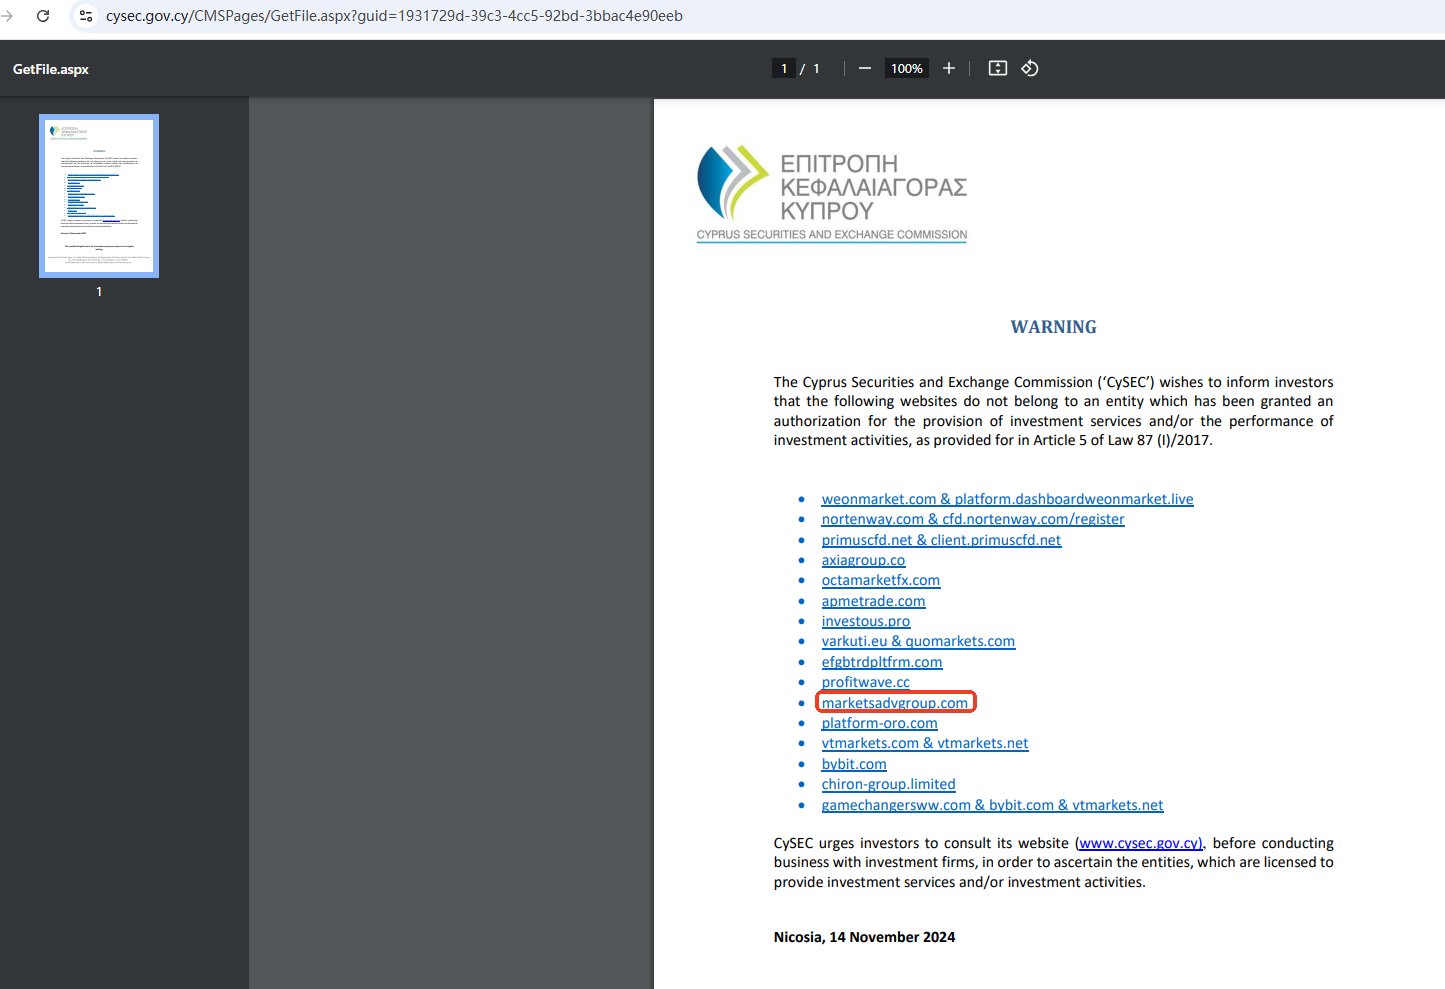Reload the page with the refresh icon
The height and width of the screenshot is (989, 1445).
tap(43, 16)
